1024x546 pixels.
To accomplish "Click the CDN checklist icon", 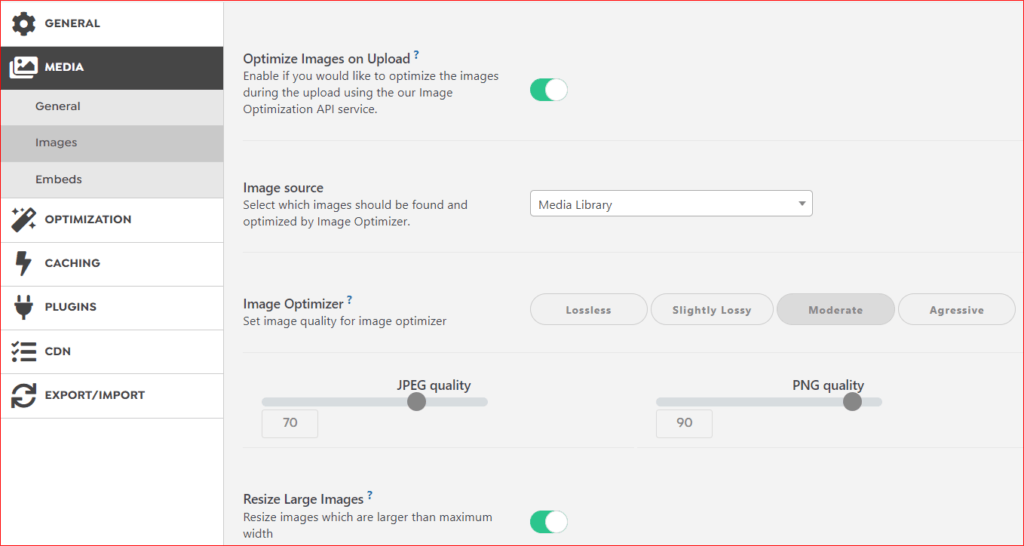I will (x=24, y=351).
